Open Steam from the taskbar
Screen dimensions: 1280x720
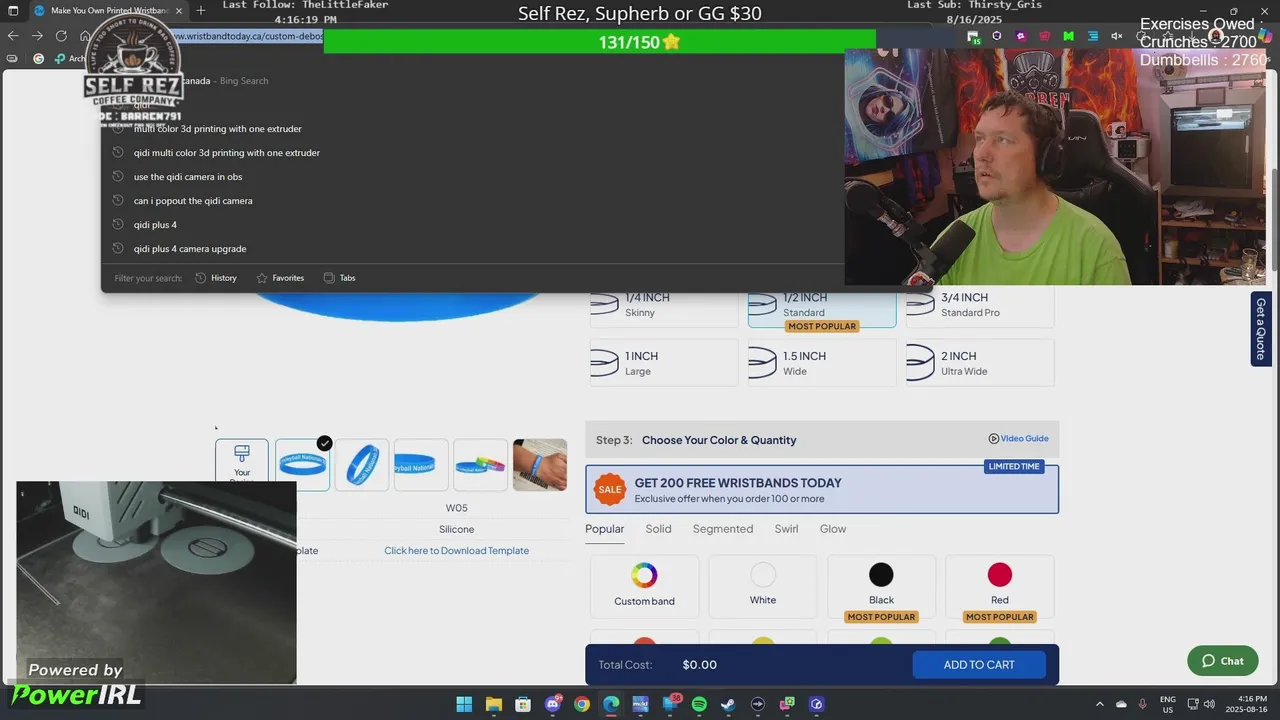[728, 704]
